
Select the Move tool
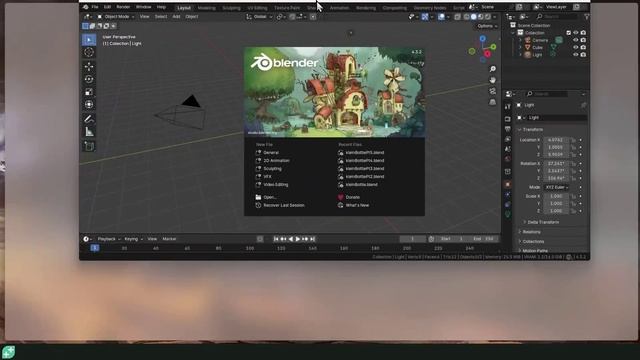pyautogui.click(x=89, y=67)
